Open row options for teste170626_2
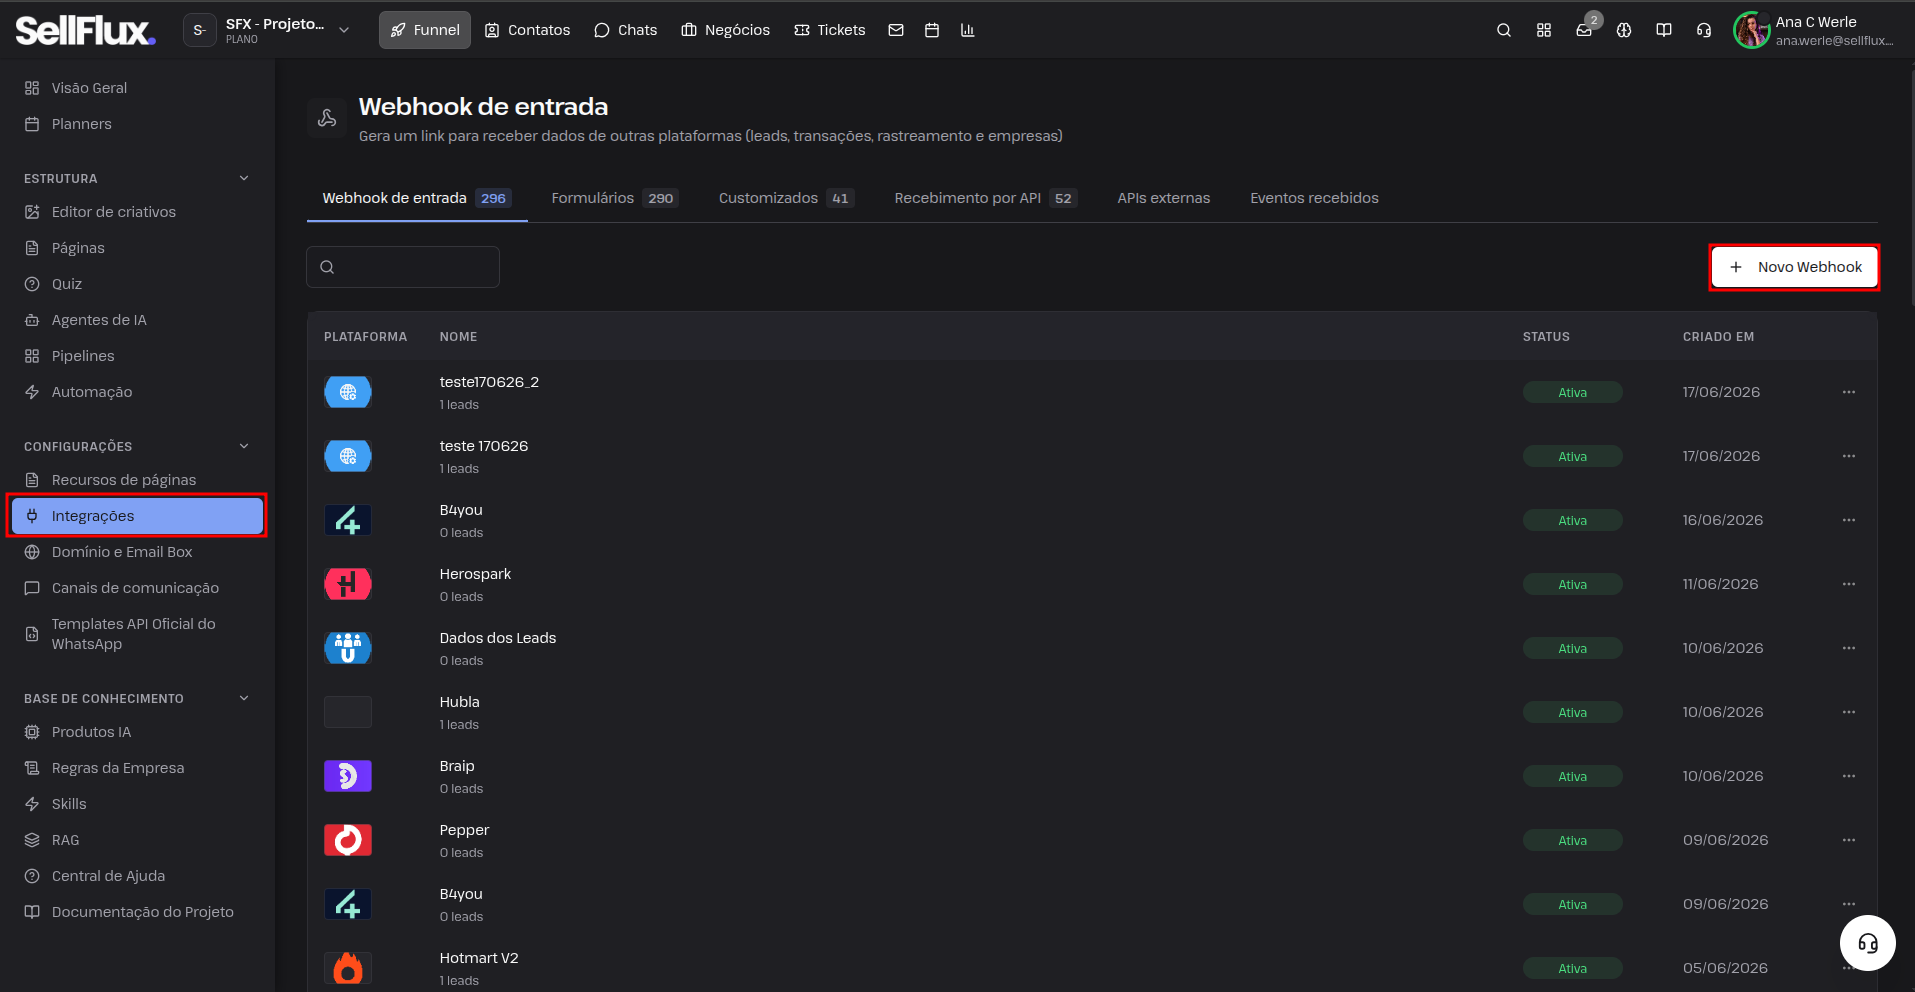Image resolution: width=1915 pixels, height=992 pixels. pos(1849,392)
